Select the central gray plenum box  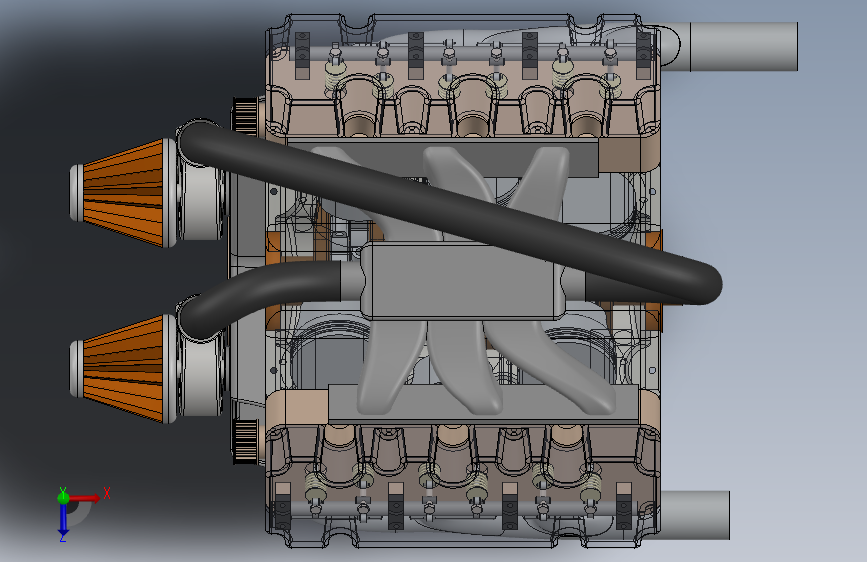tap(463, 282)
